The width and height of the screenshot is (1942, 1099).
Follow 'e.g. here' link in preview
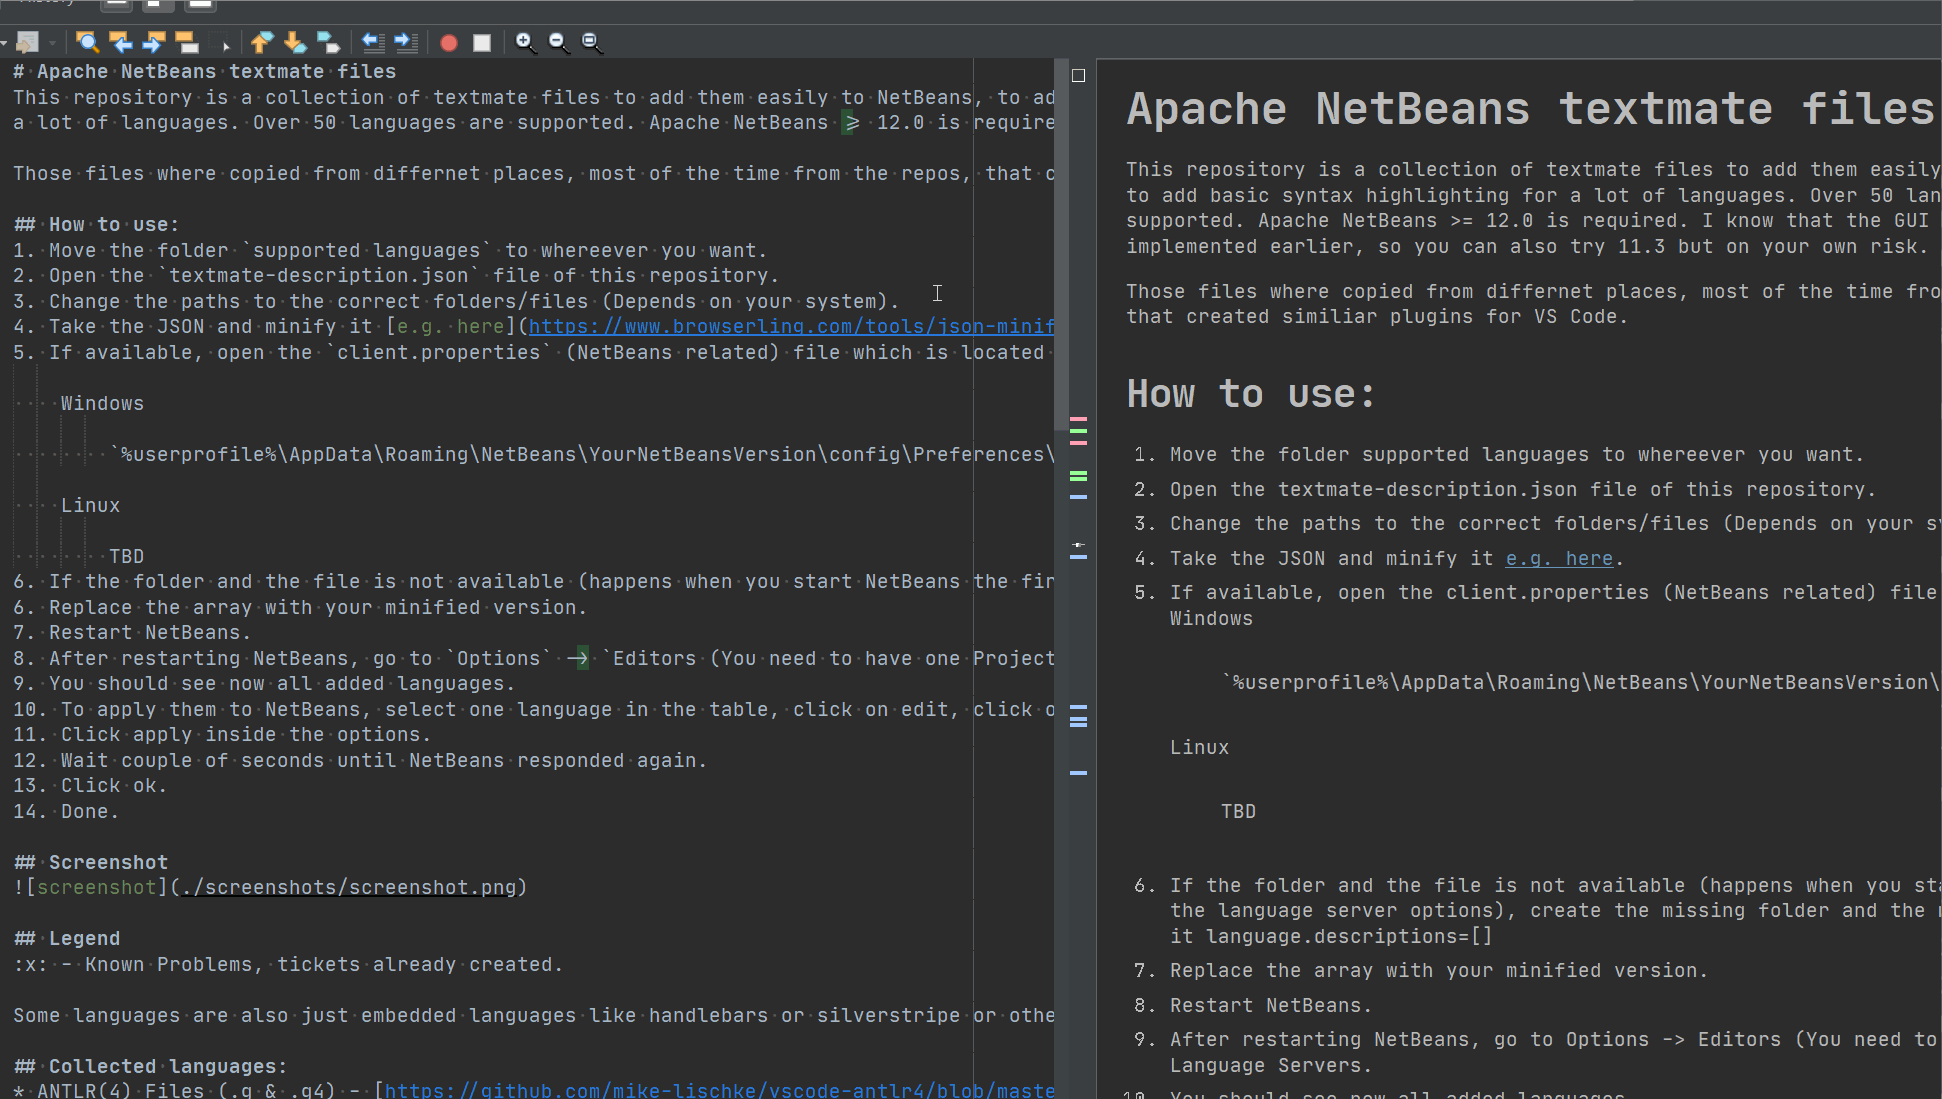[1559, 559]
